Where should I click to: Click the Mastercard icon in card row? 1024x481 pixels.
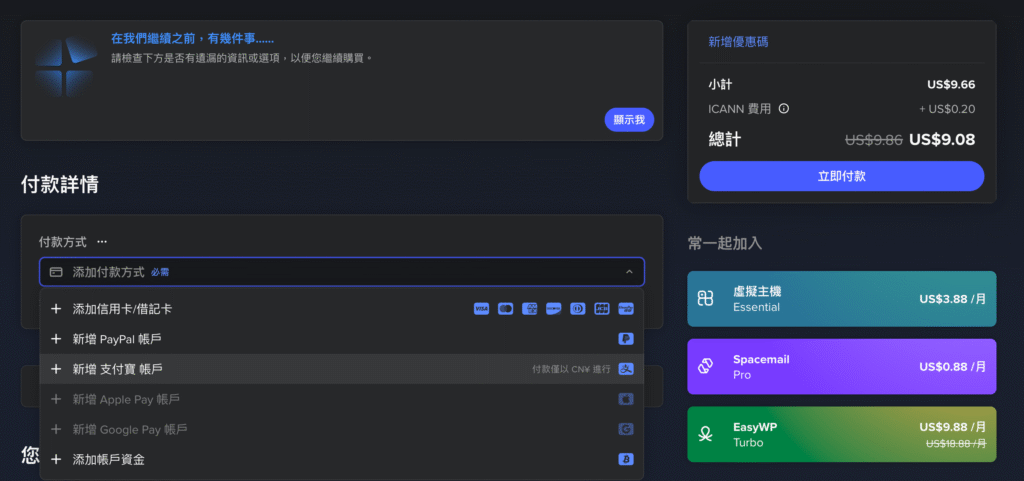pyautogui.click(x=505, y=309)
